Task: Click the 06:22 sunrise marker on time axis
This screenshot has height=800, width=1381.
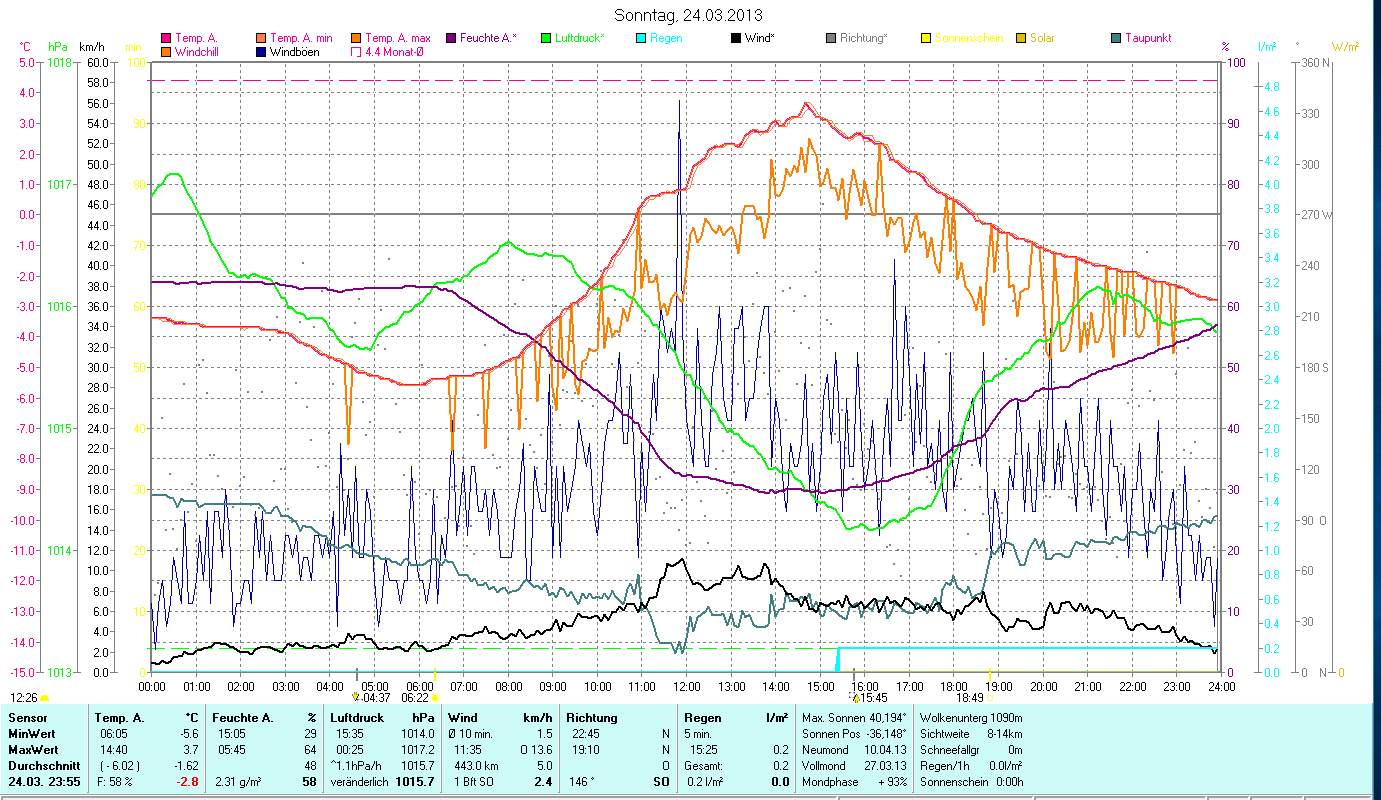Action: point(414,697)
